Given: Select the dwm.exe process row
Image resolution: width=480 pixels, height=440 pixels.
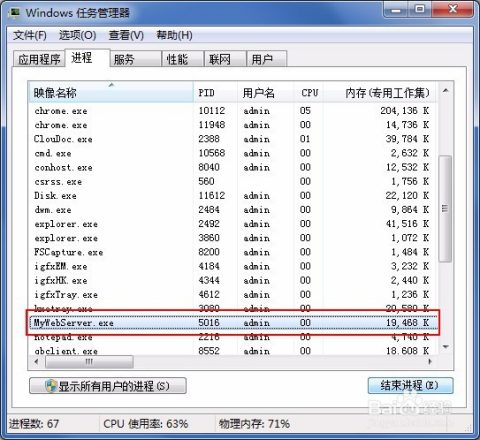Looking at the screenshot, I should point(232,210).
